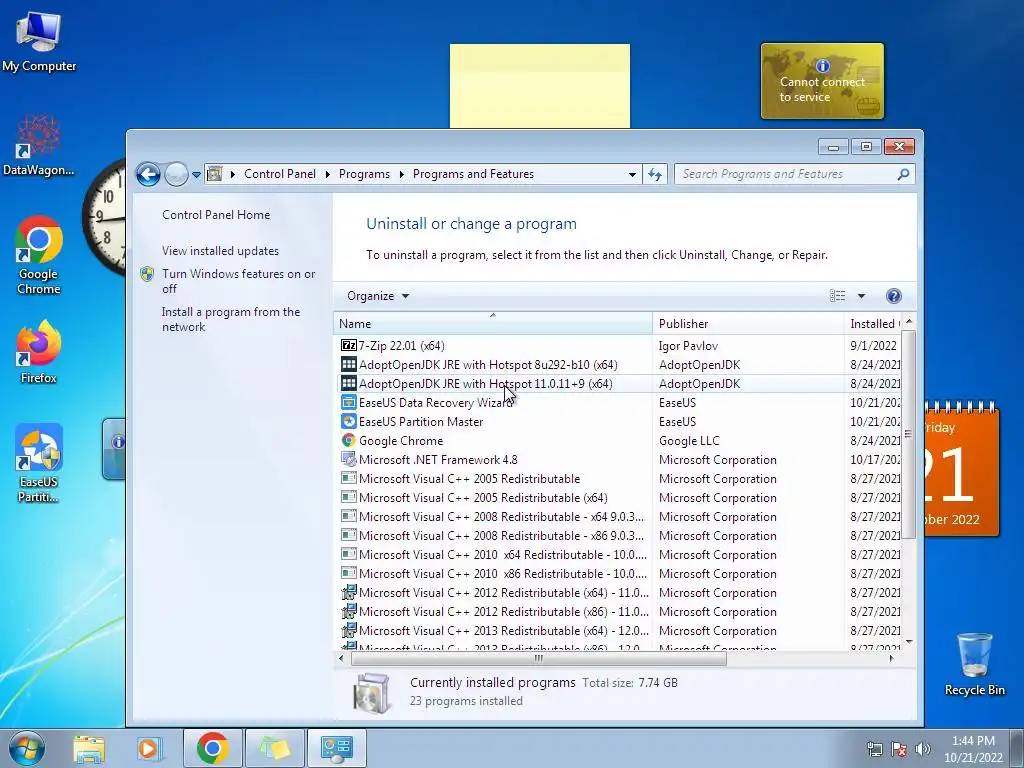
Task: Click the search magnifier icon
Action: pos(903,174)
